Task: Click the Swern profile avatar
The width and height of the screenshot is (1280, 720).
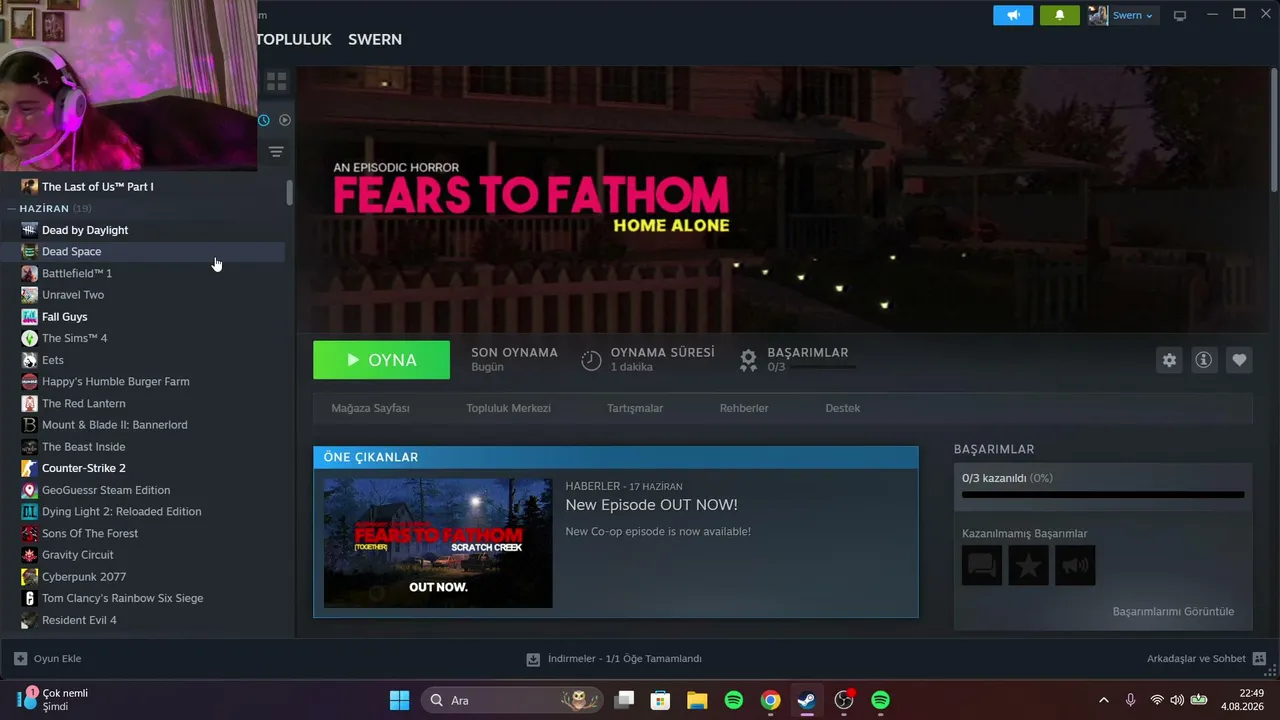Action: click(x=1098, y=15)
